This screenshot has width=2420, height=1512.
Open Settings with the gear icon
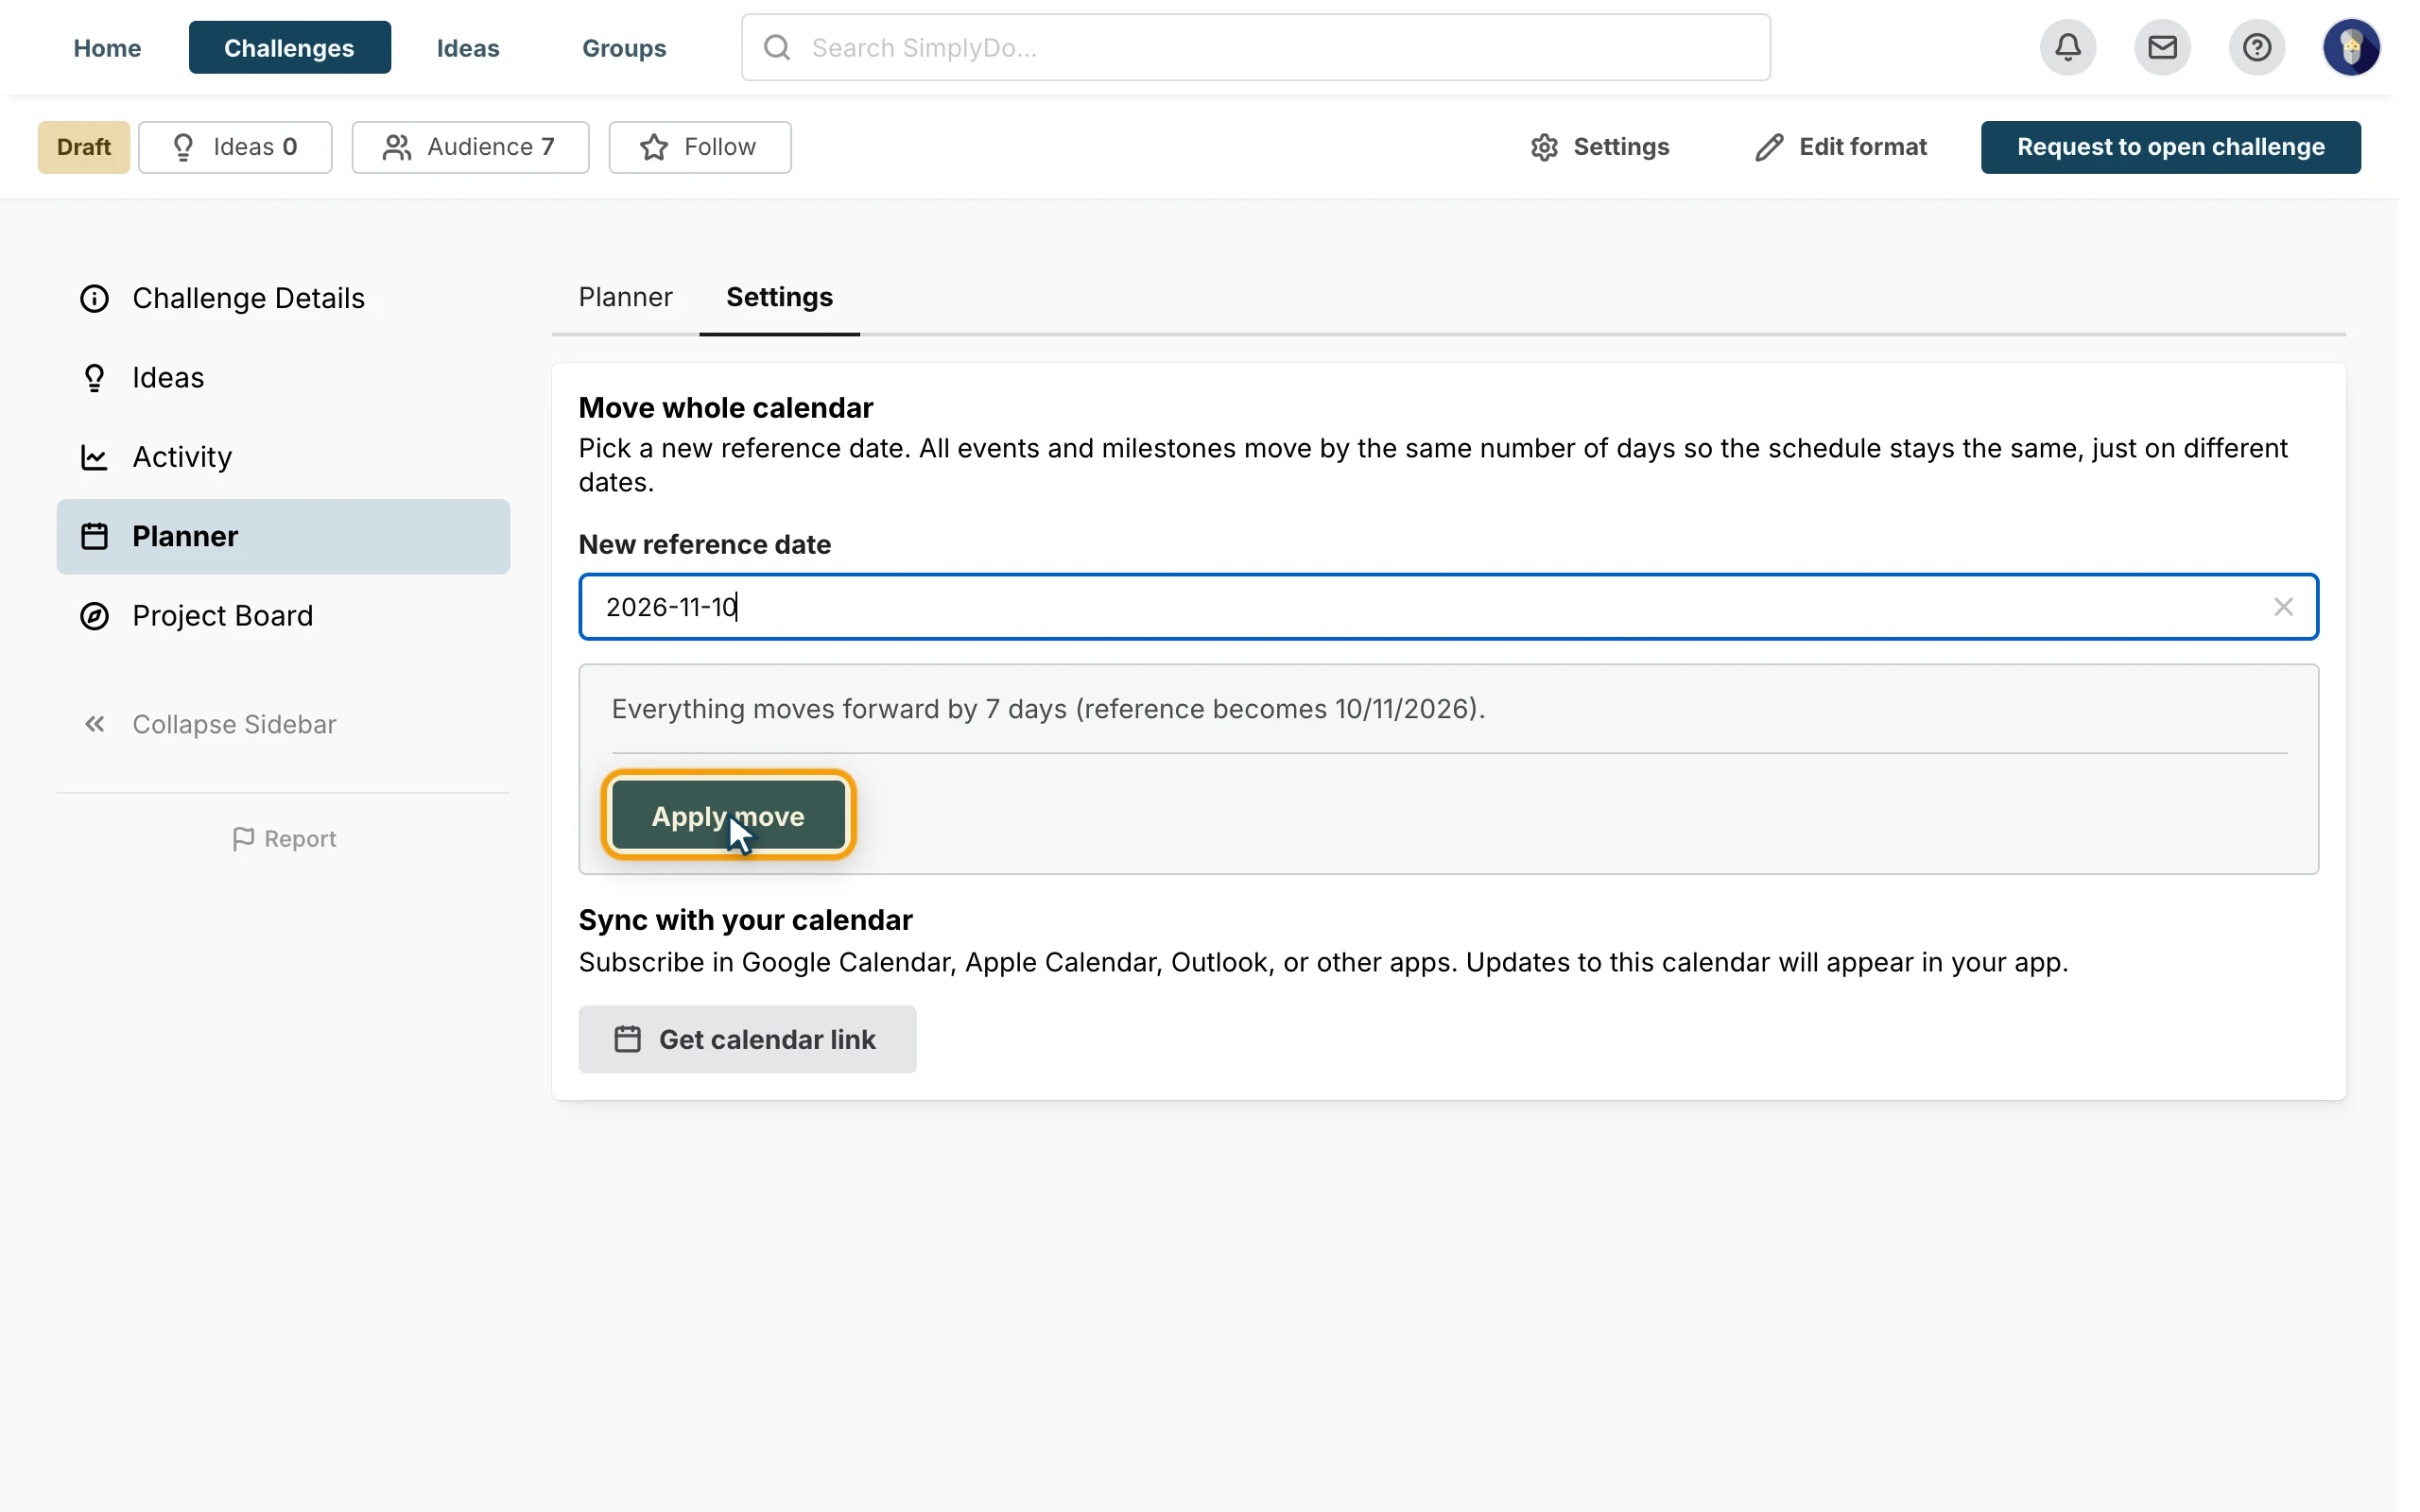(1544, 147)
